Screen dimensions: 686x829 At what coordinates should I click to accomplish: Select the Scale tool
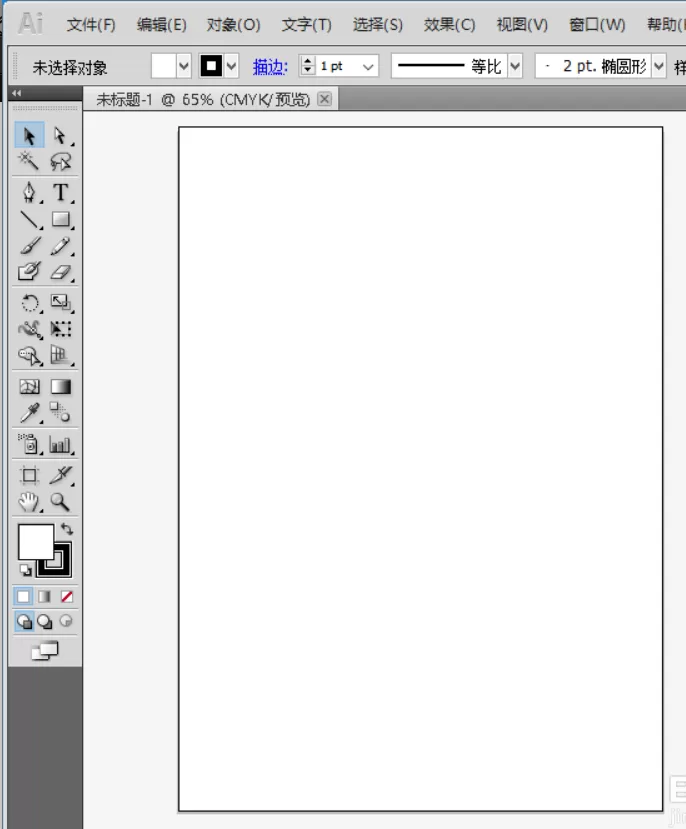[60, 303]
